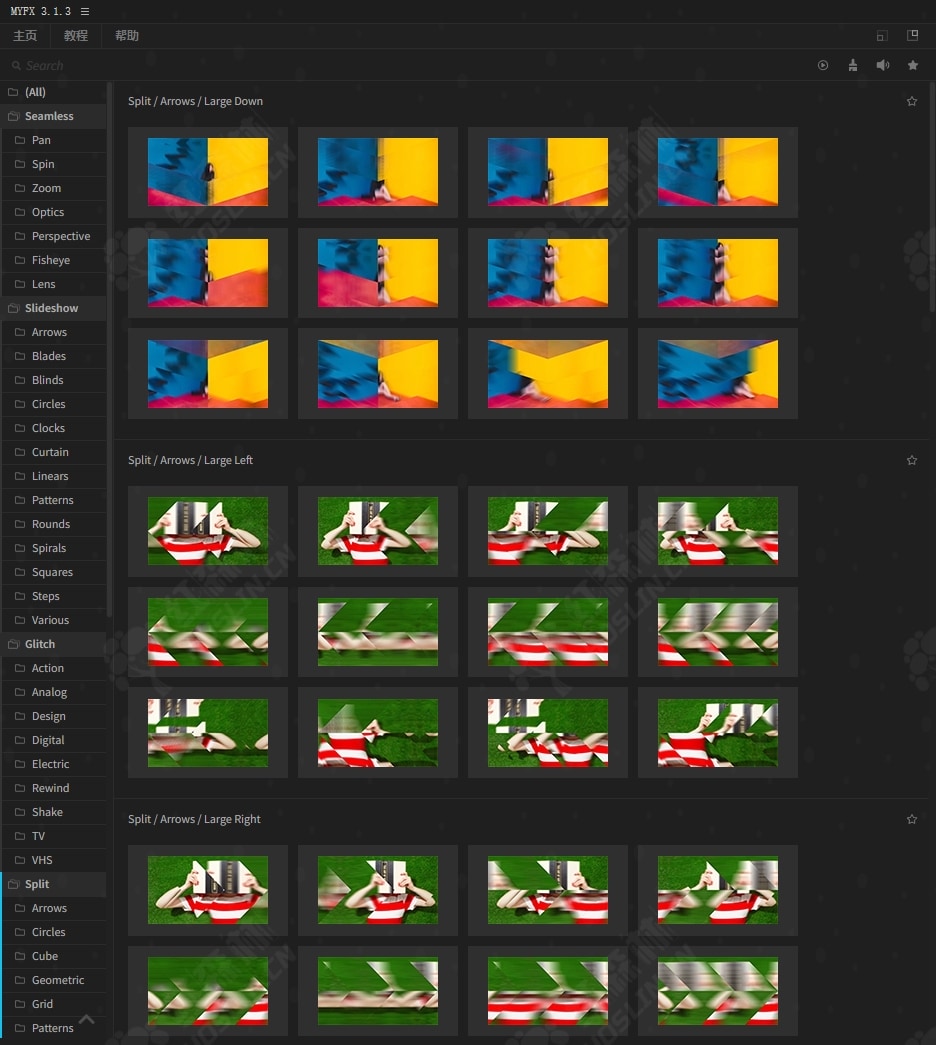Open the Geometric folder
Image resolution: width=936 pixels, height=1045 pixels.
coord(54,980)
